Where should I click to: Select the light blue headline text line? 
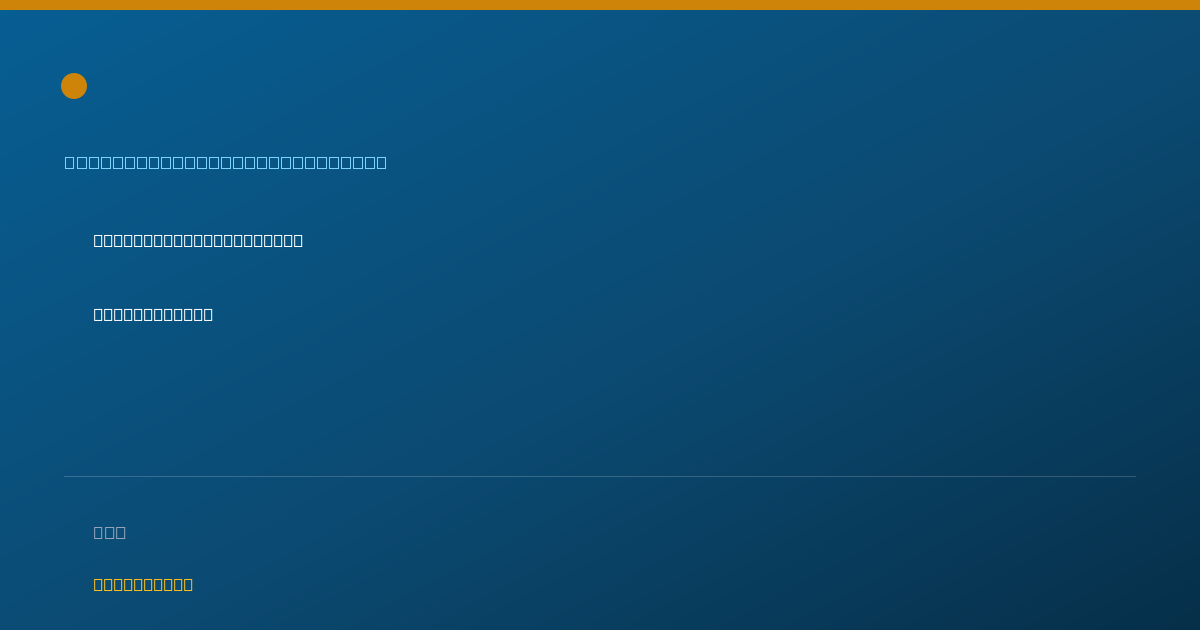pyautogui.click(x=226, y=162)
